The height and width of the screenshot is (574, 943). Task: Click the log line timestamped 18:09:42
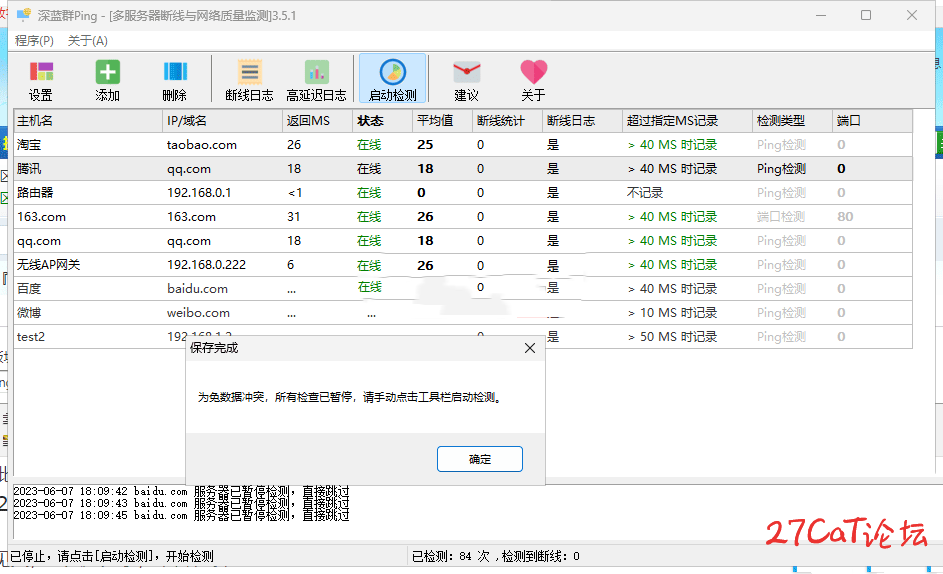(x=181, y=492)
